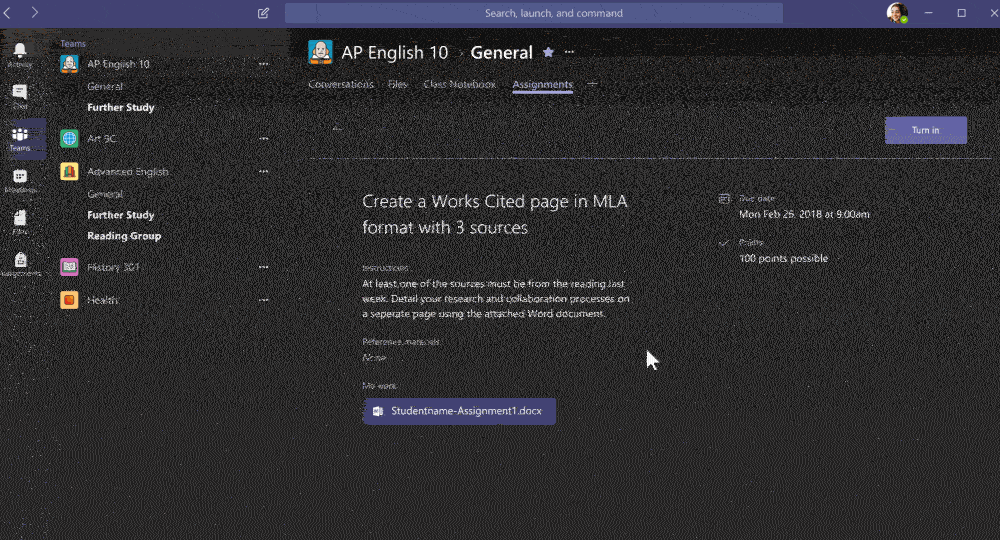Click the compose new chat icon
Viewport: 1000px width, 540px height.
point(263,13)
